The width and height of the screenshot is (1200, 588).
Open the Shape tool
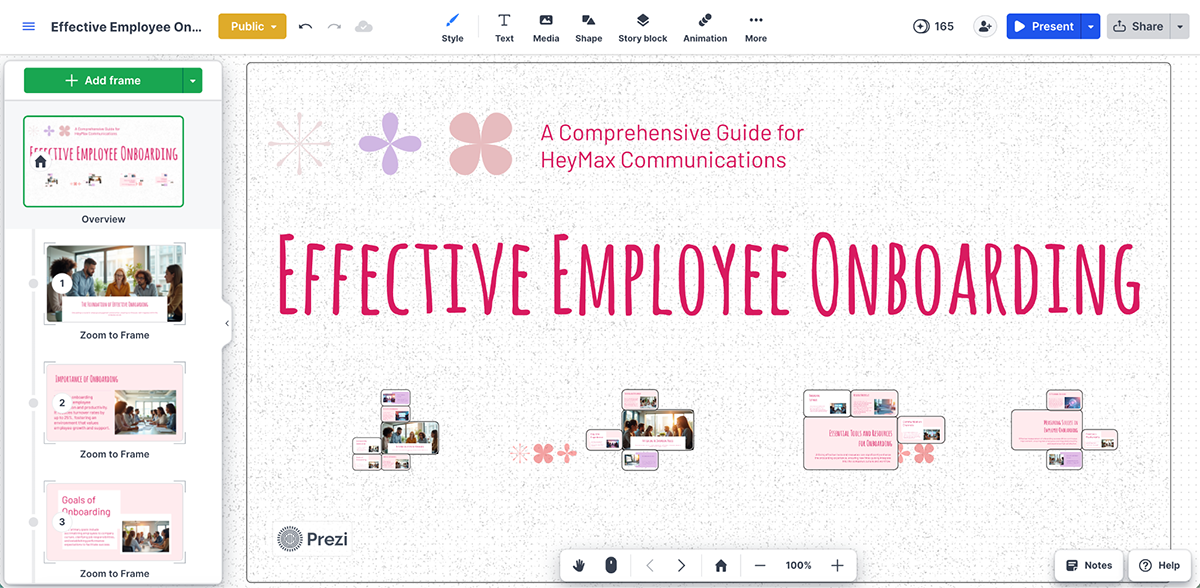tap(589, 26)
